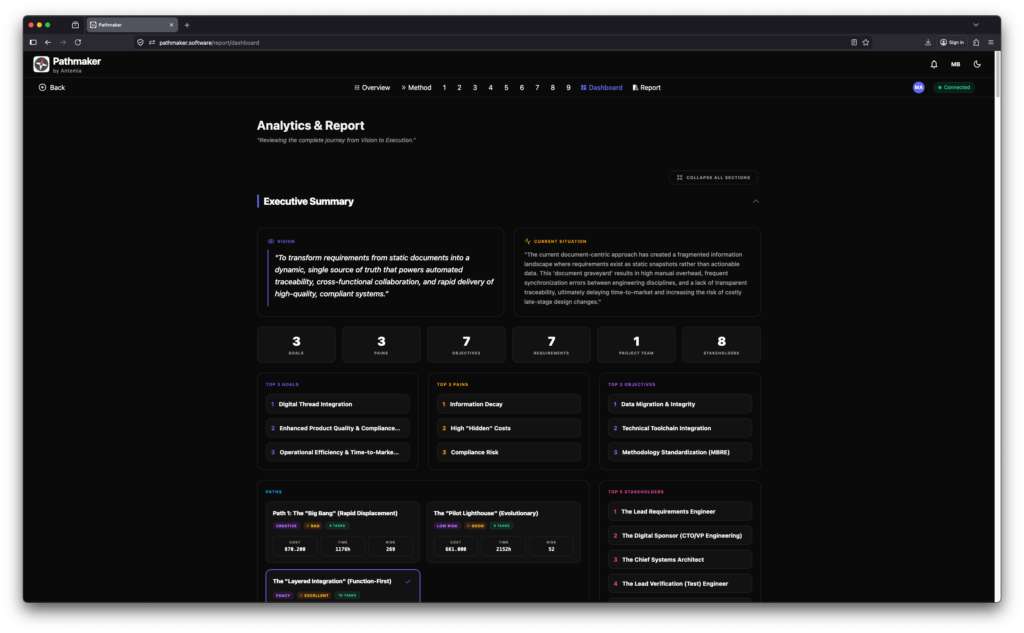The width and height of the screenshot is (1024, 633).
Task: Select objective Data Migration & Integrity
Action: (680, 404)
